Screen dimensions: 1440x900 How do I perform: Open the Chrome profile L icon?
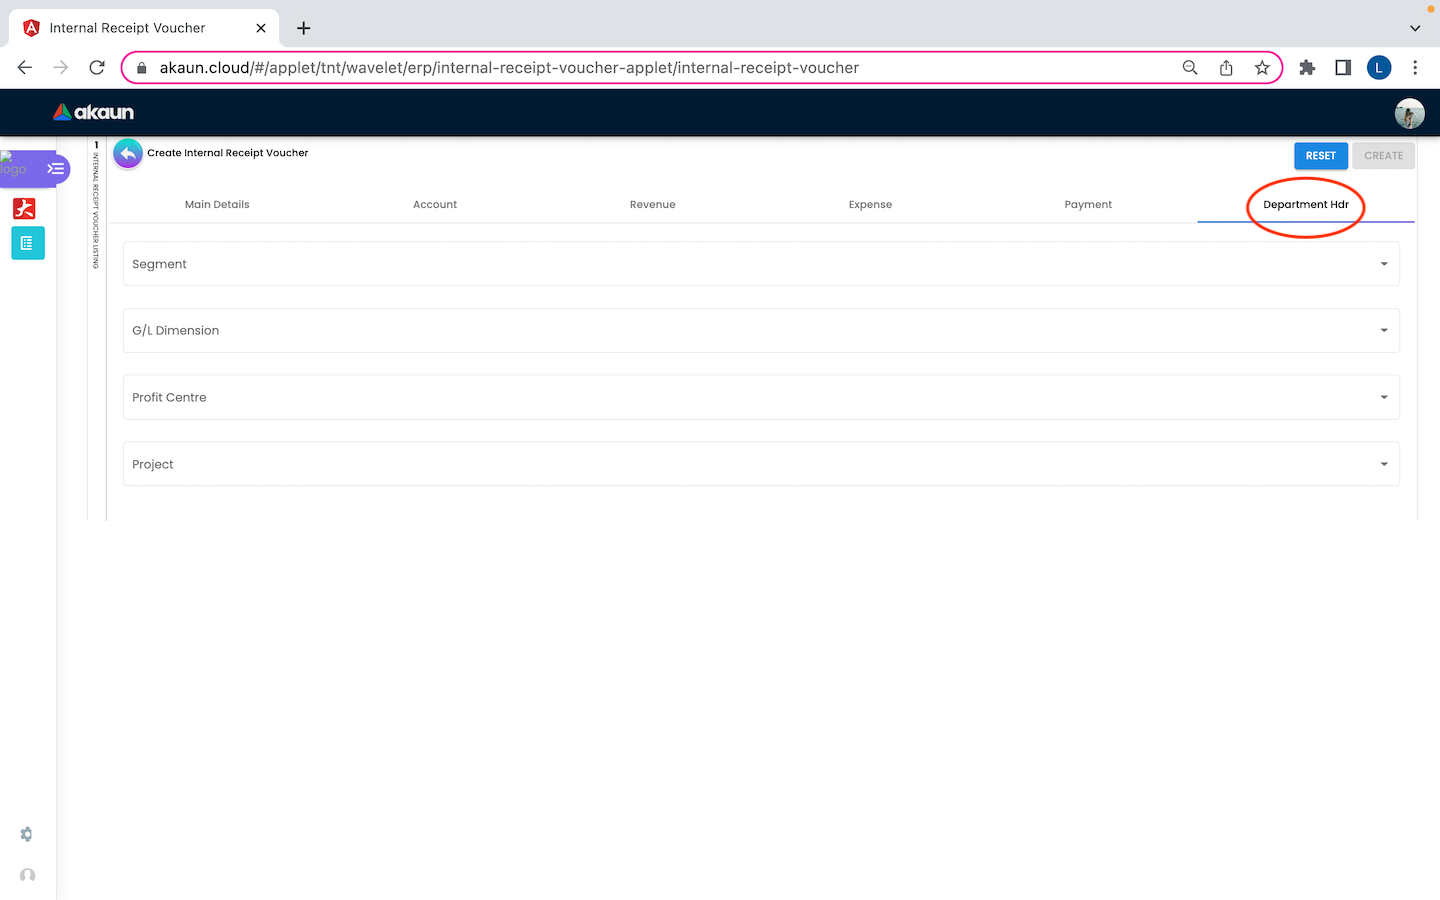click(x=1379, y=68)
